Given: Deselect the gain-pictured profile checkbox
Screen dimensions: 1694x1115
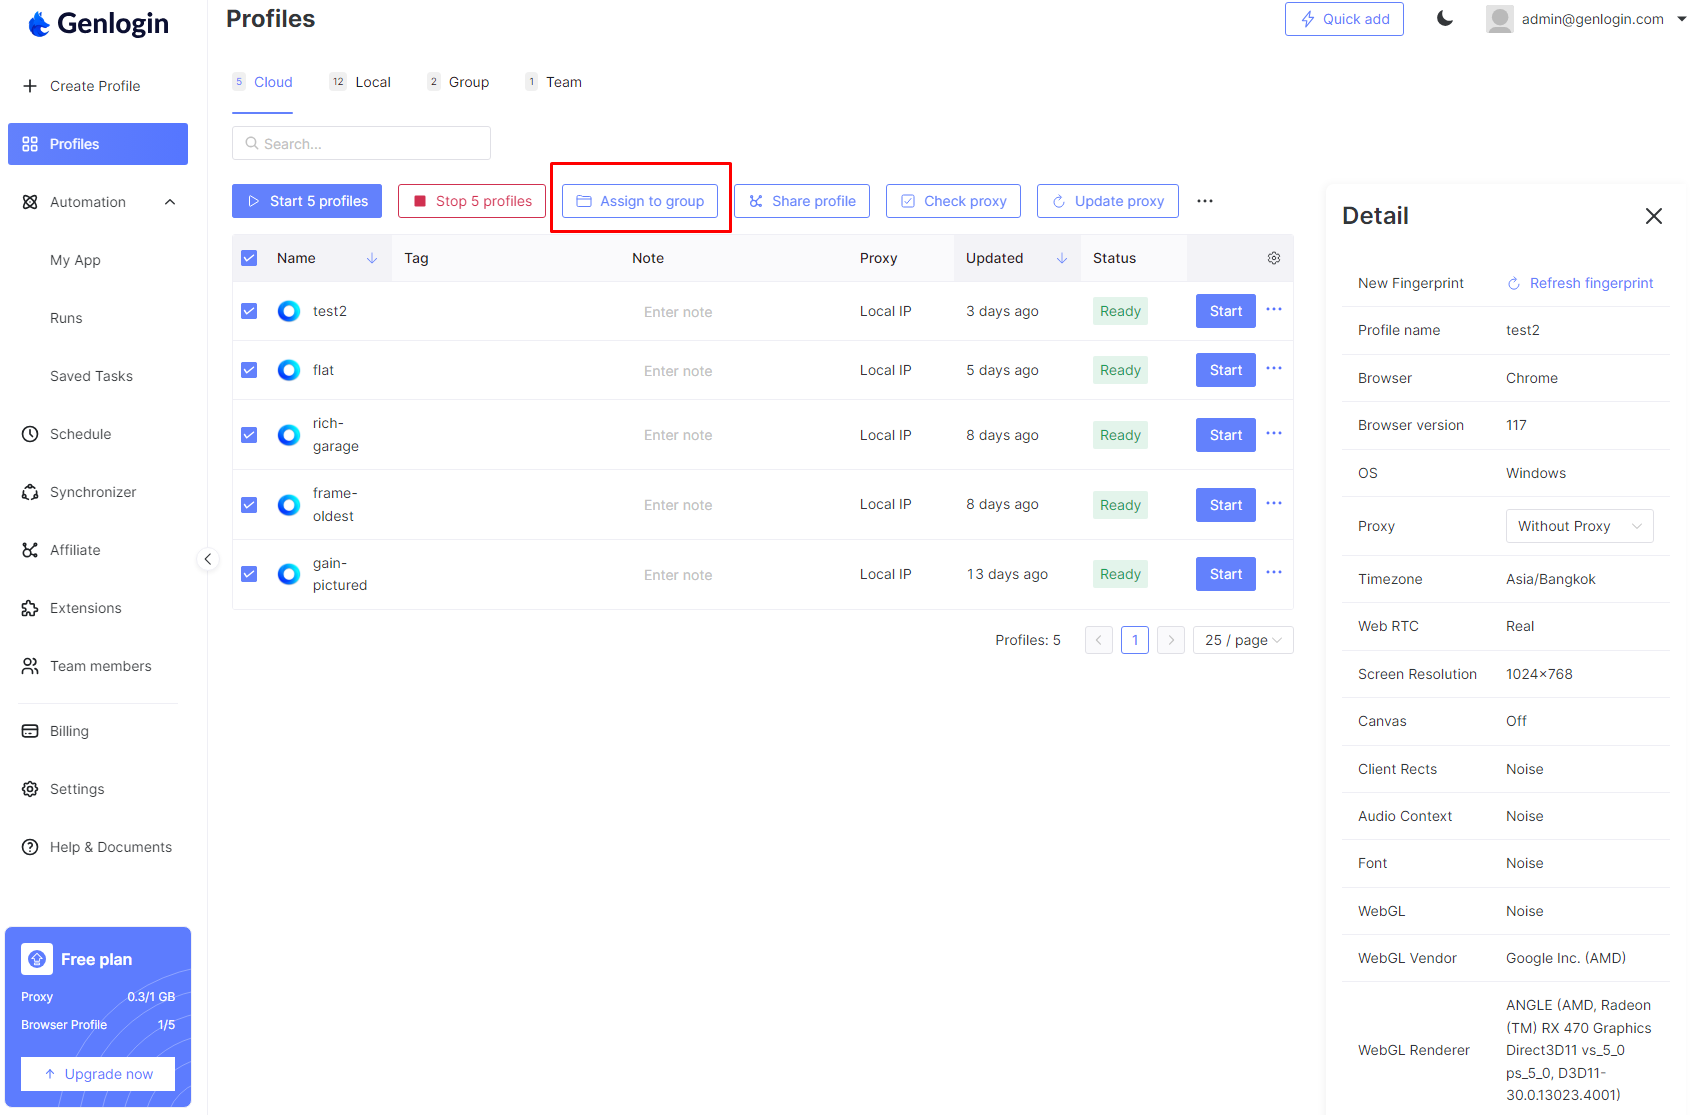Looking at the screenshot, I should 249,574.
